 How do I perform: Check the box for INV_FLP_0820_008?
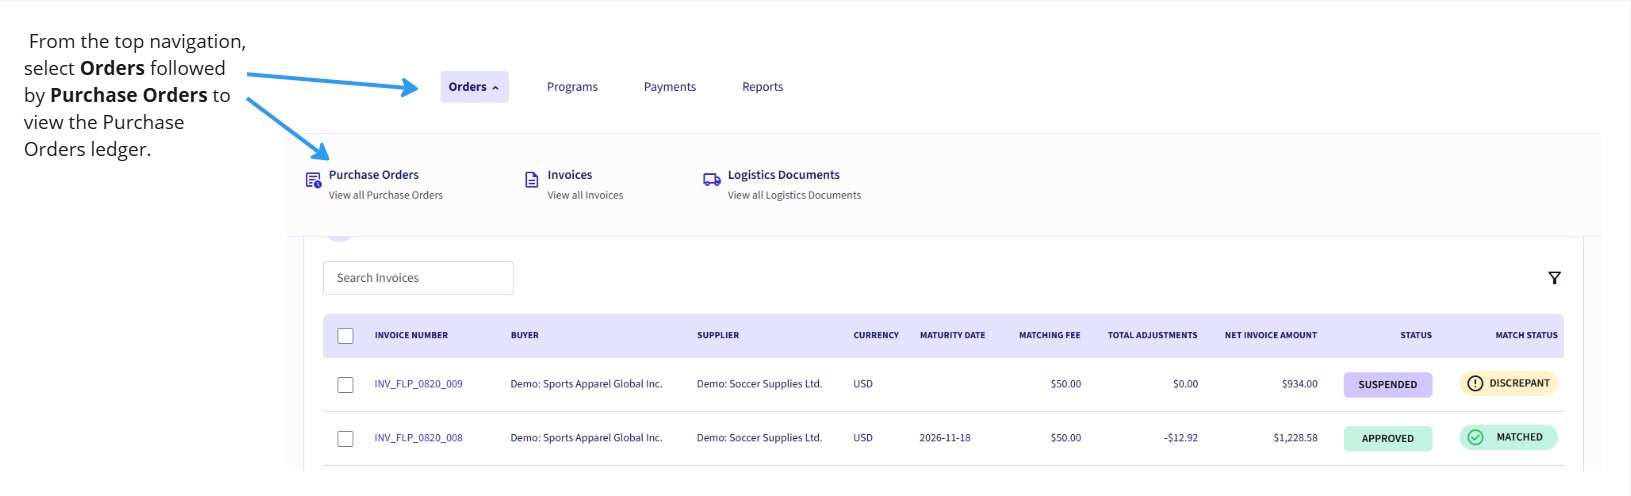pos(346,439)
